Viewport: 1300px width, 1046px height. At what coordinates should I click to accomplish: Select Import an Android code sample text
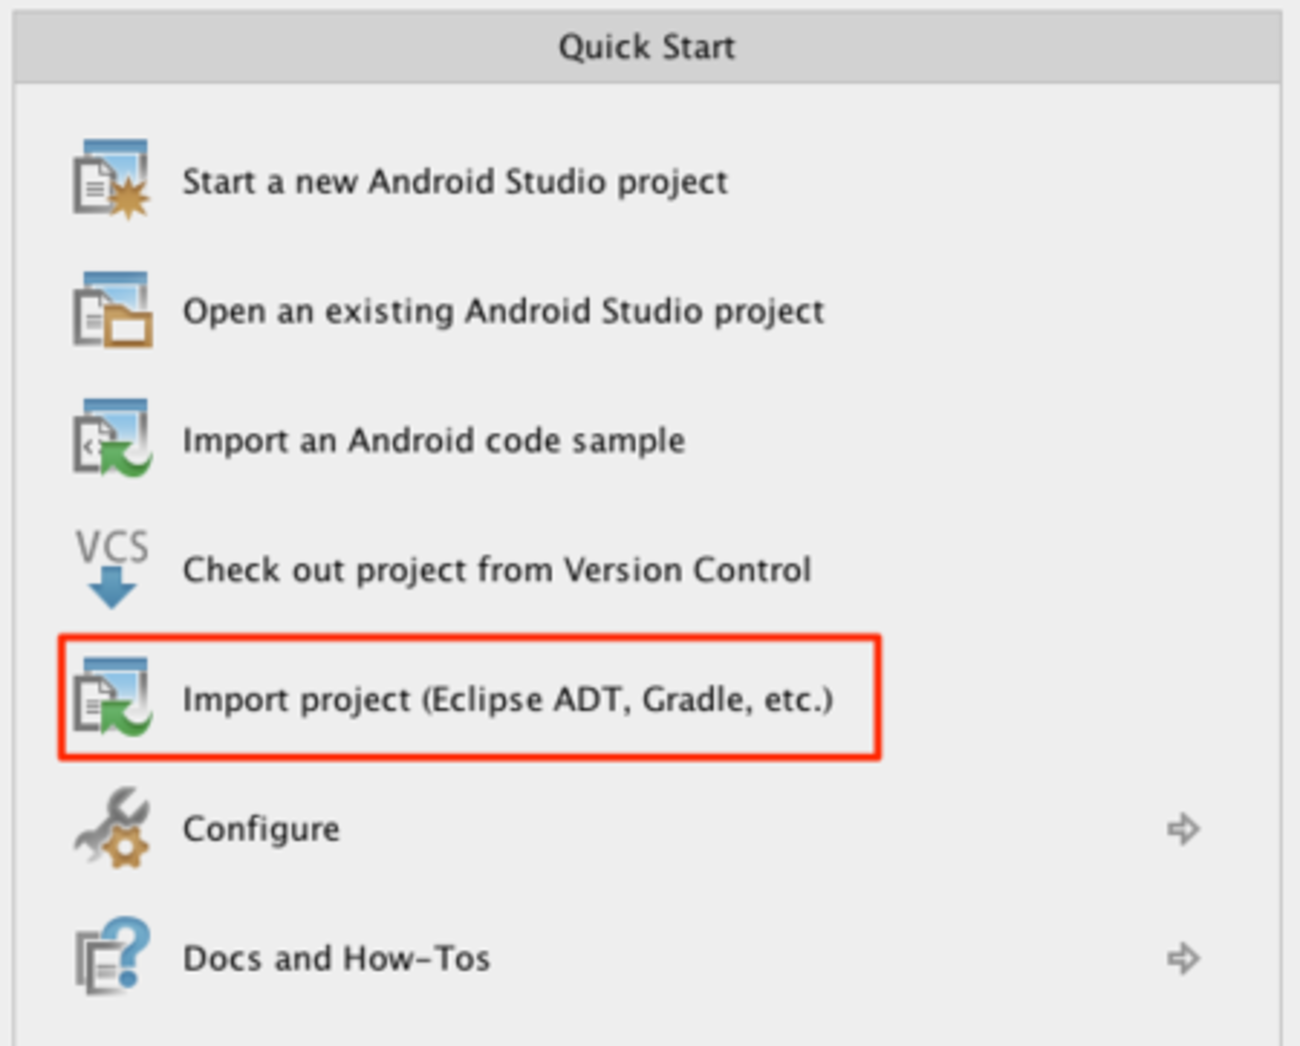[x=433, y=441]
